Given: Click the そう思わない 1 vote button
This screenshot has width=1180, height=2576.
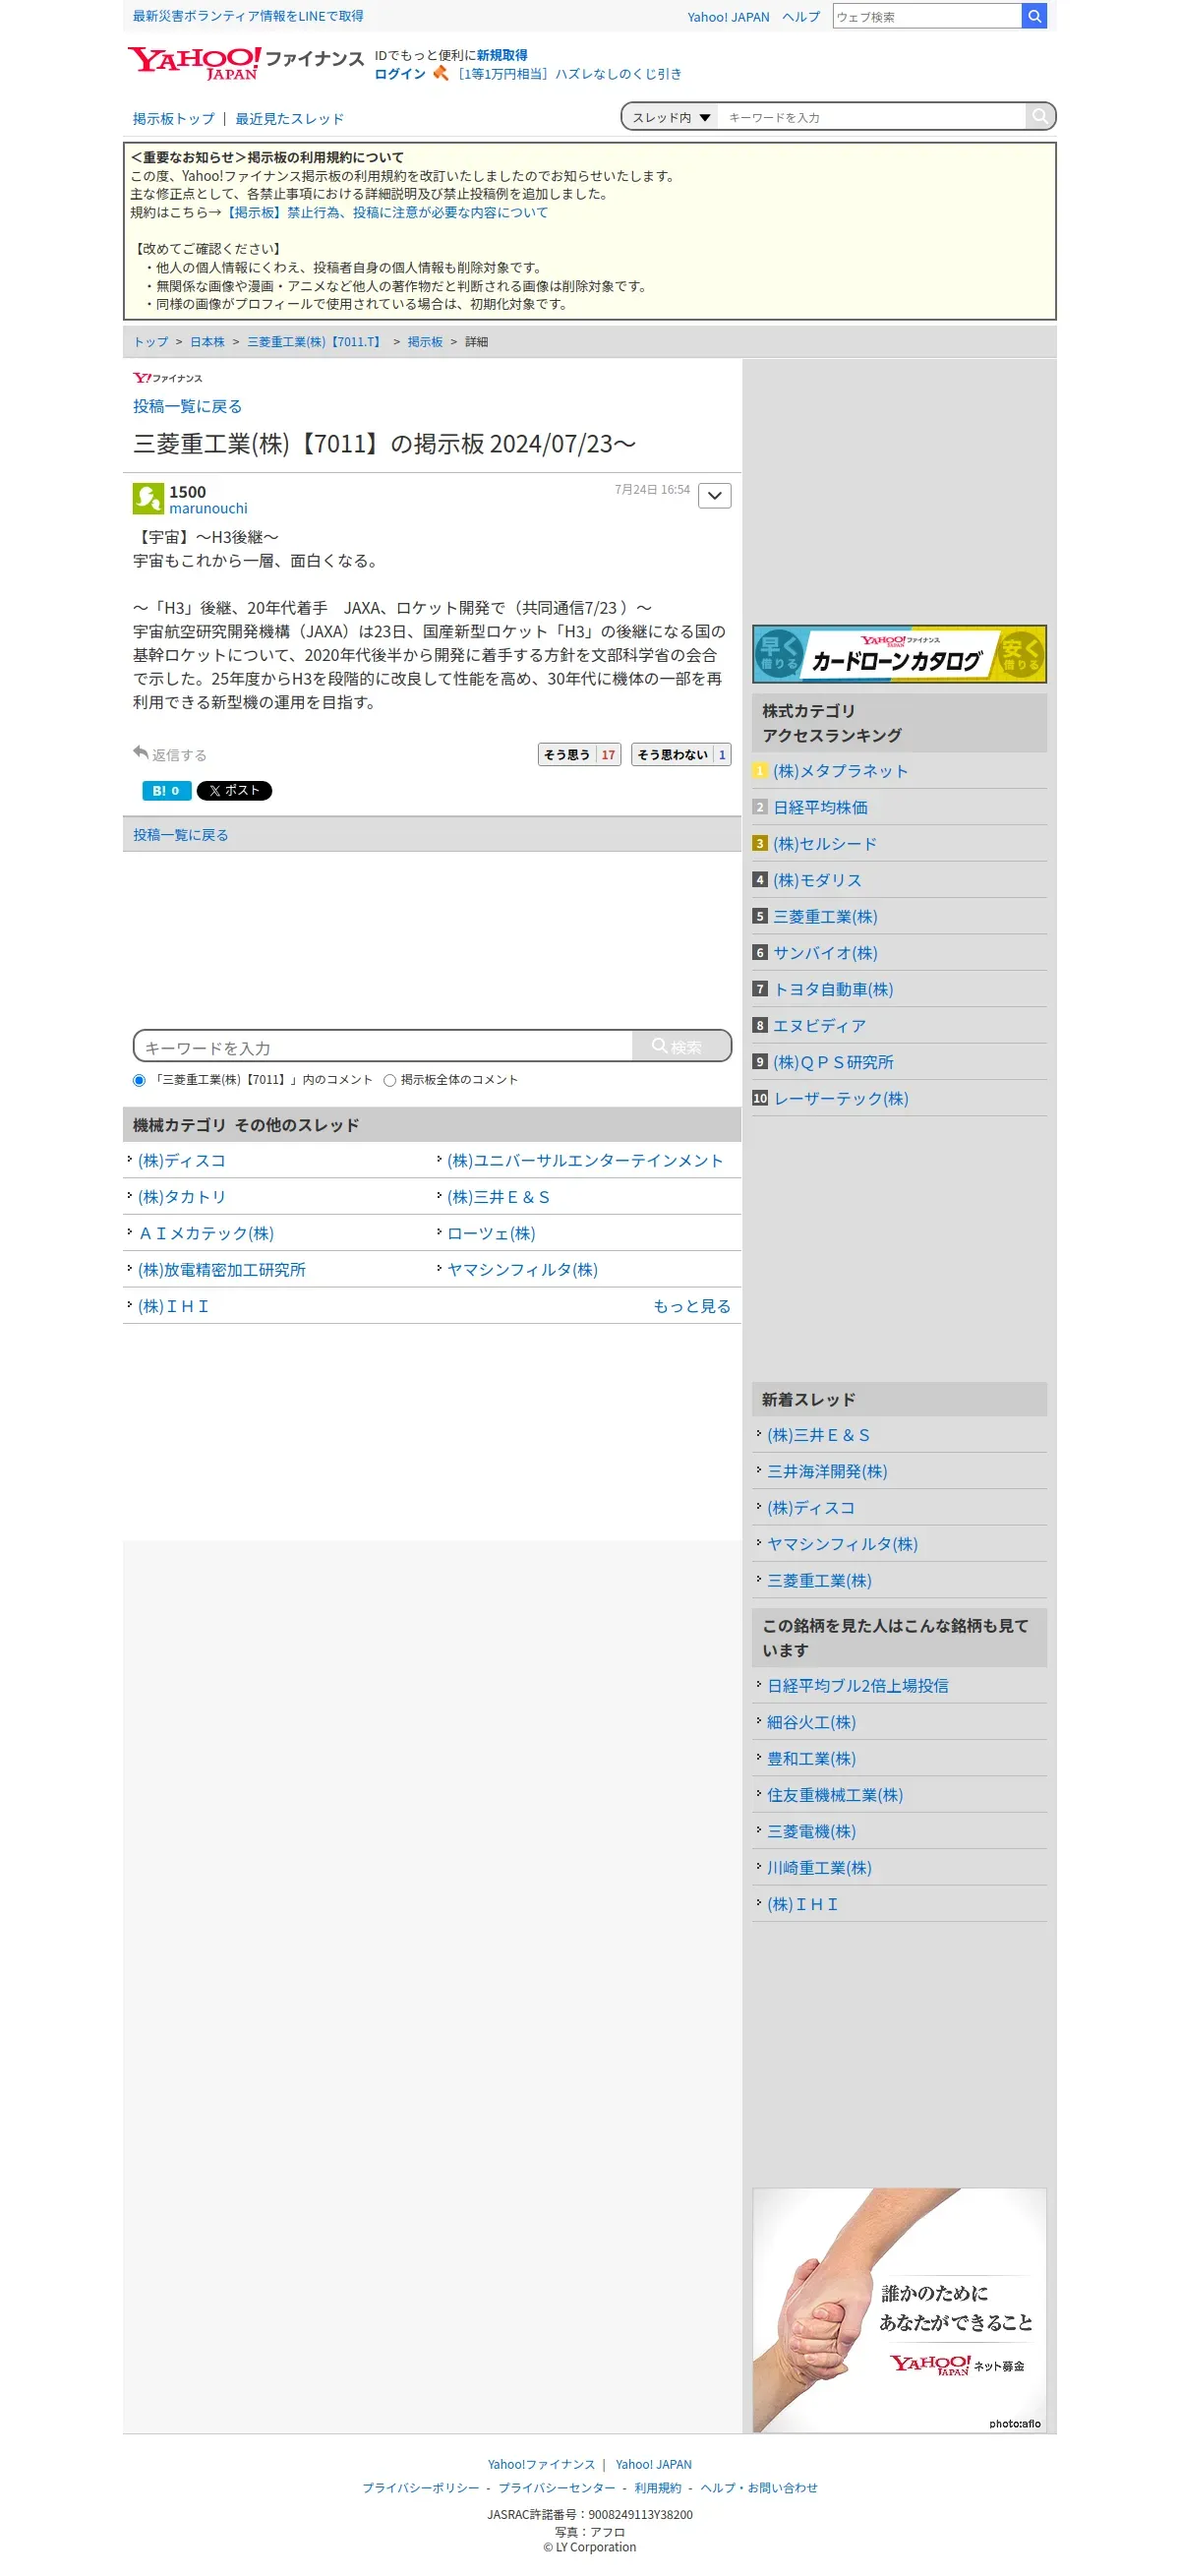Looking at the screenshot, I should point(680,754).
